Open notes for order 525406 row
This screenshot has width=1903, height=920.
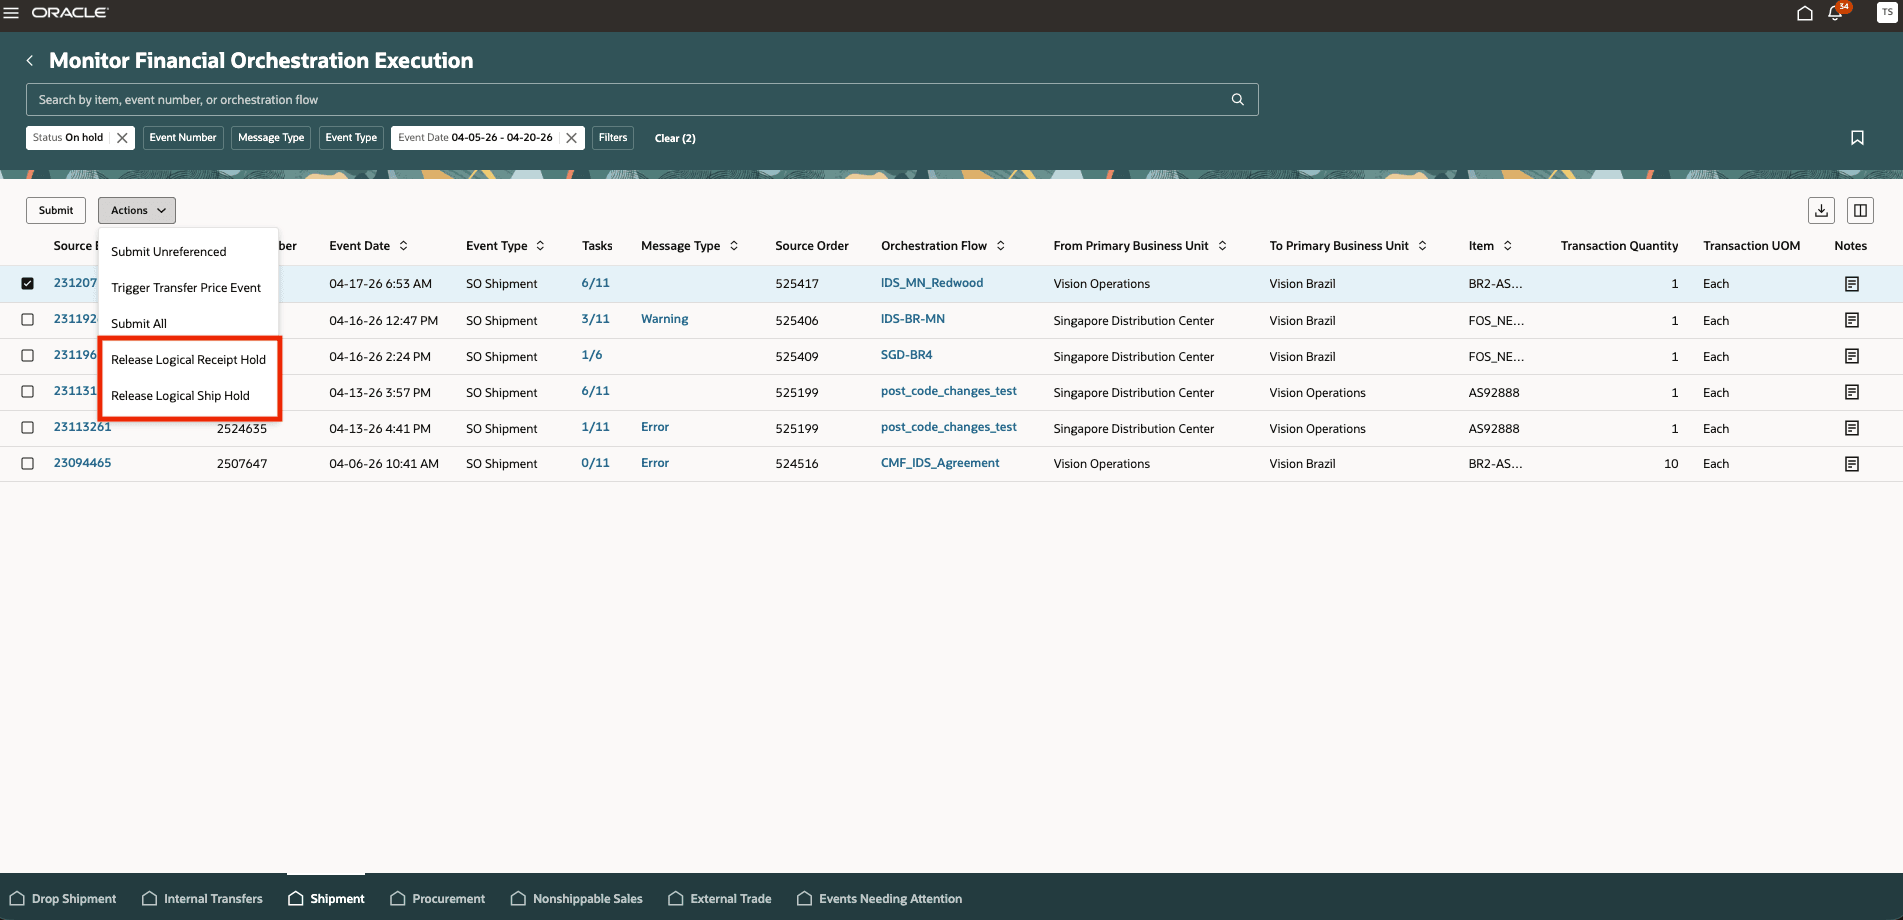[1851, 320]
